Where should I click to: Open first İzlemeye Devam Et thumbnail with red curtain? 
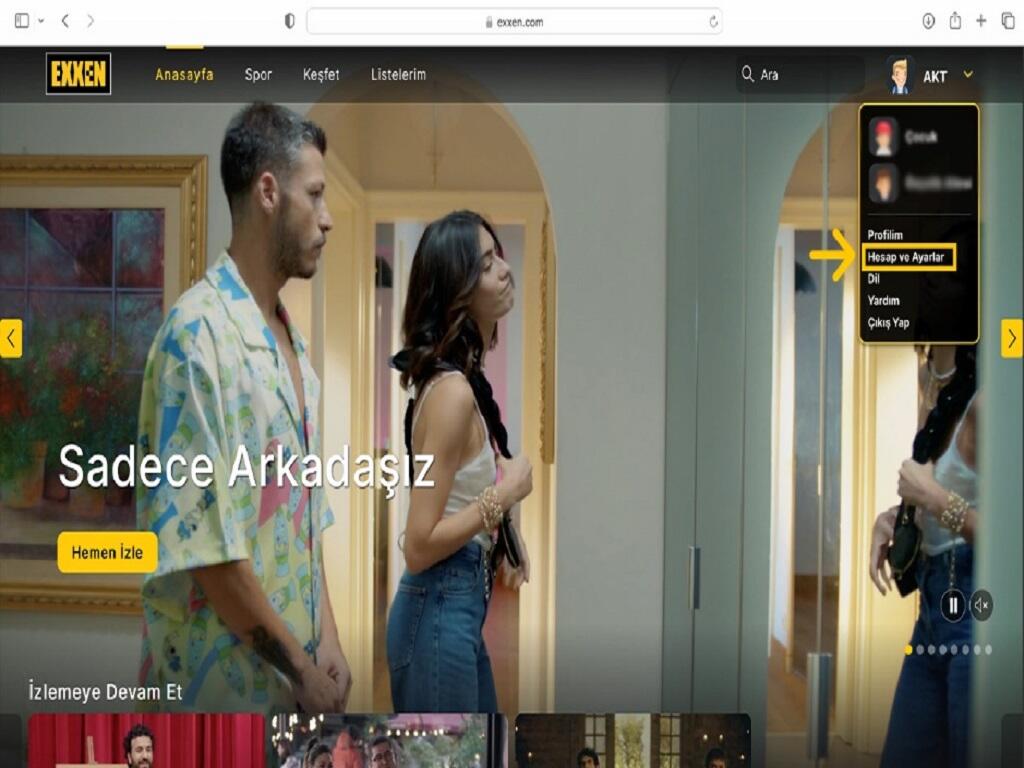click(x=147, y=741)
